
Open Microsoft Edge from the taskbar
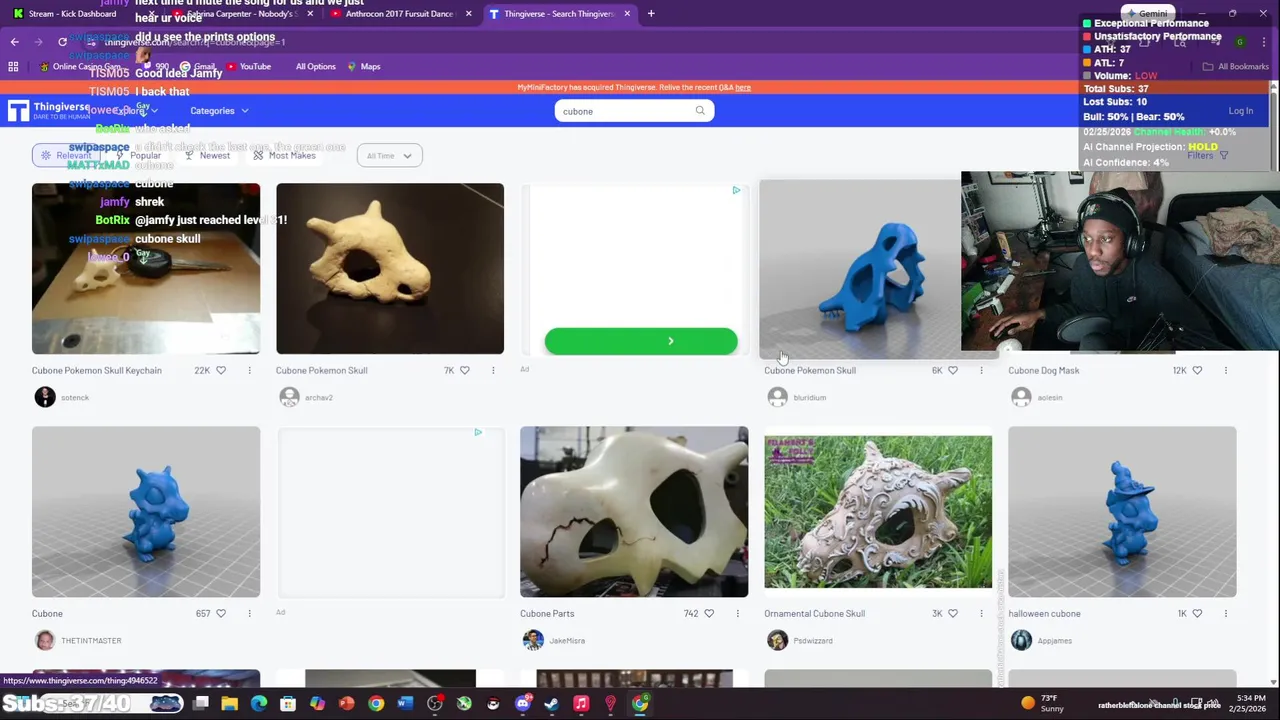point(259,704)
